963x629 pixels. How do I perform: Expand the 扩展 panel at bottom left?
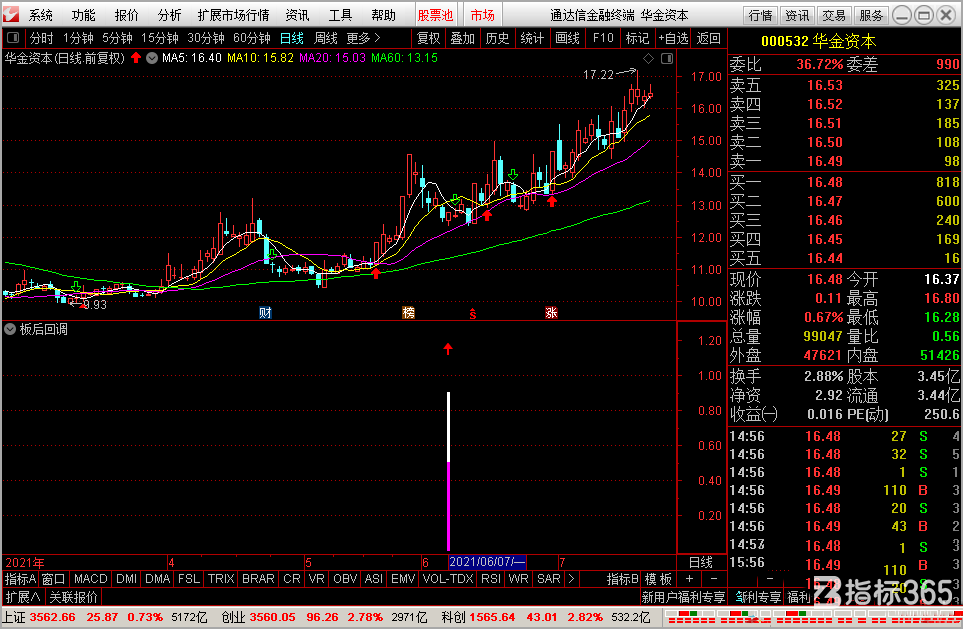(x=23, y=596)
